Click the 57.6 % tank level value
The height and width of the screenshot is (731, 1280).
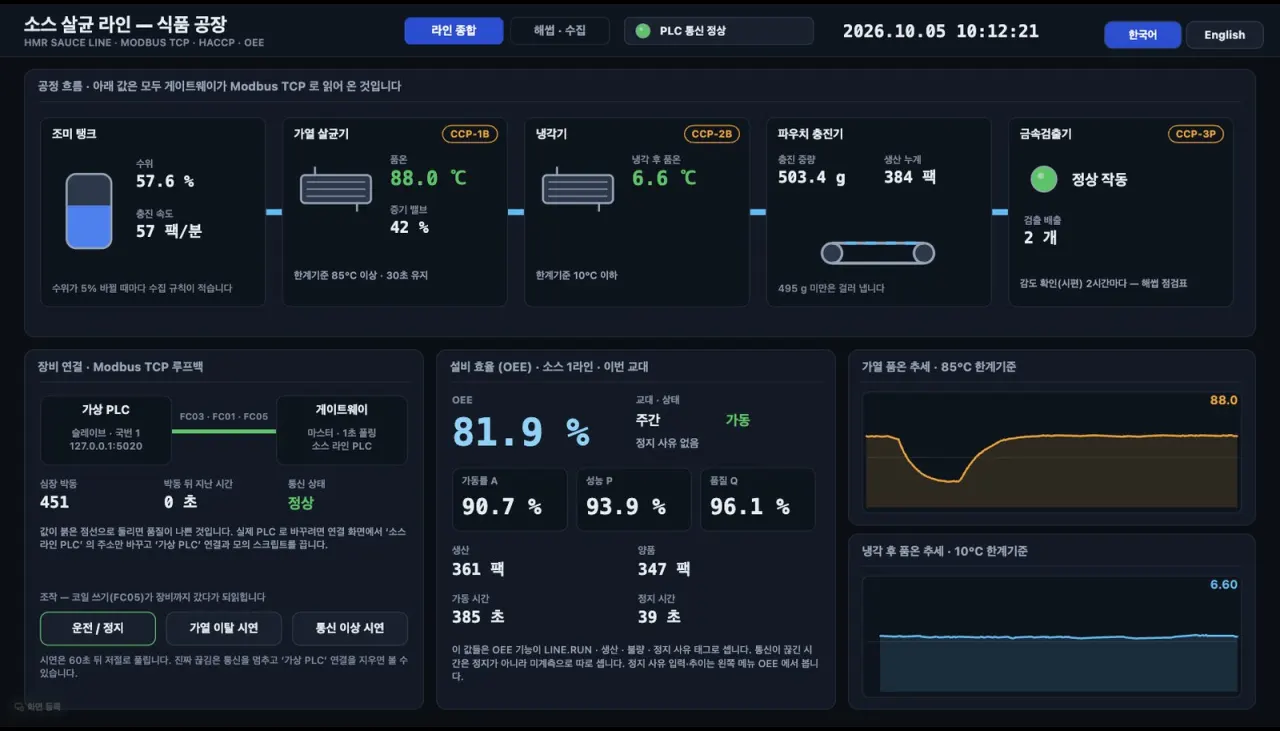(x=165, y=181)
